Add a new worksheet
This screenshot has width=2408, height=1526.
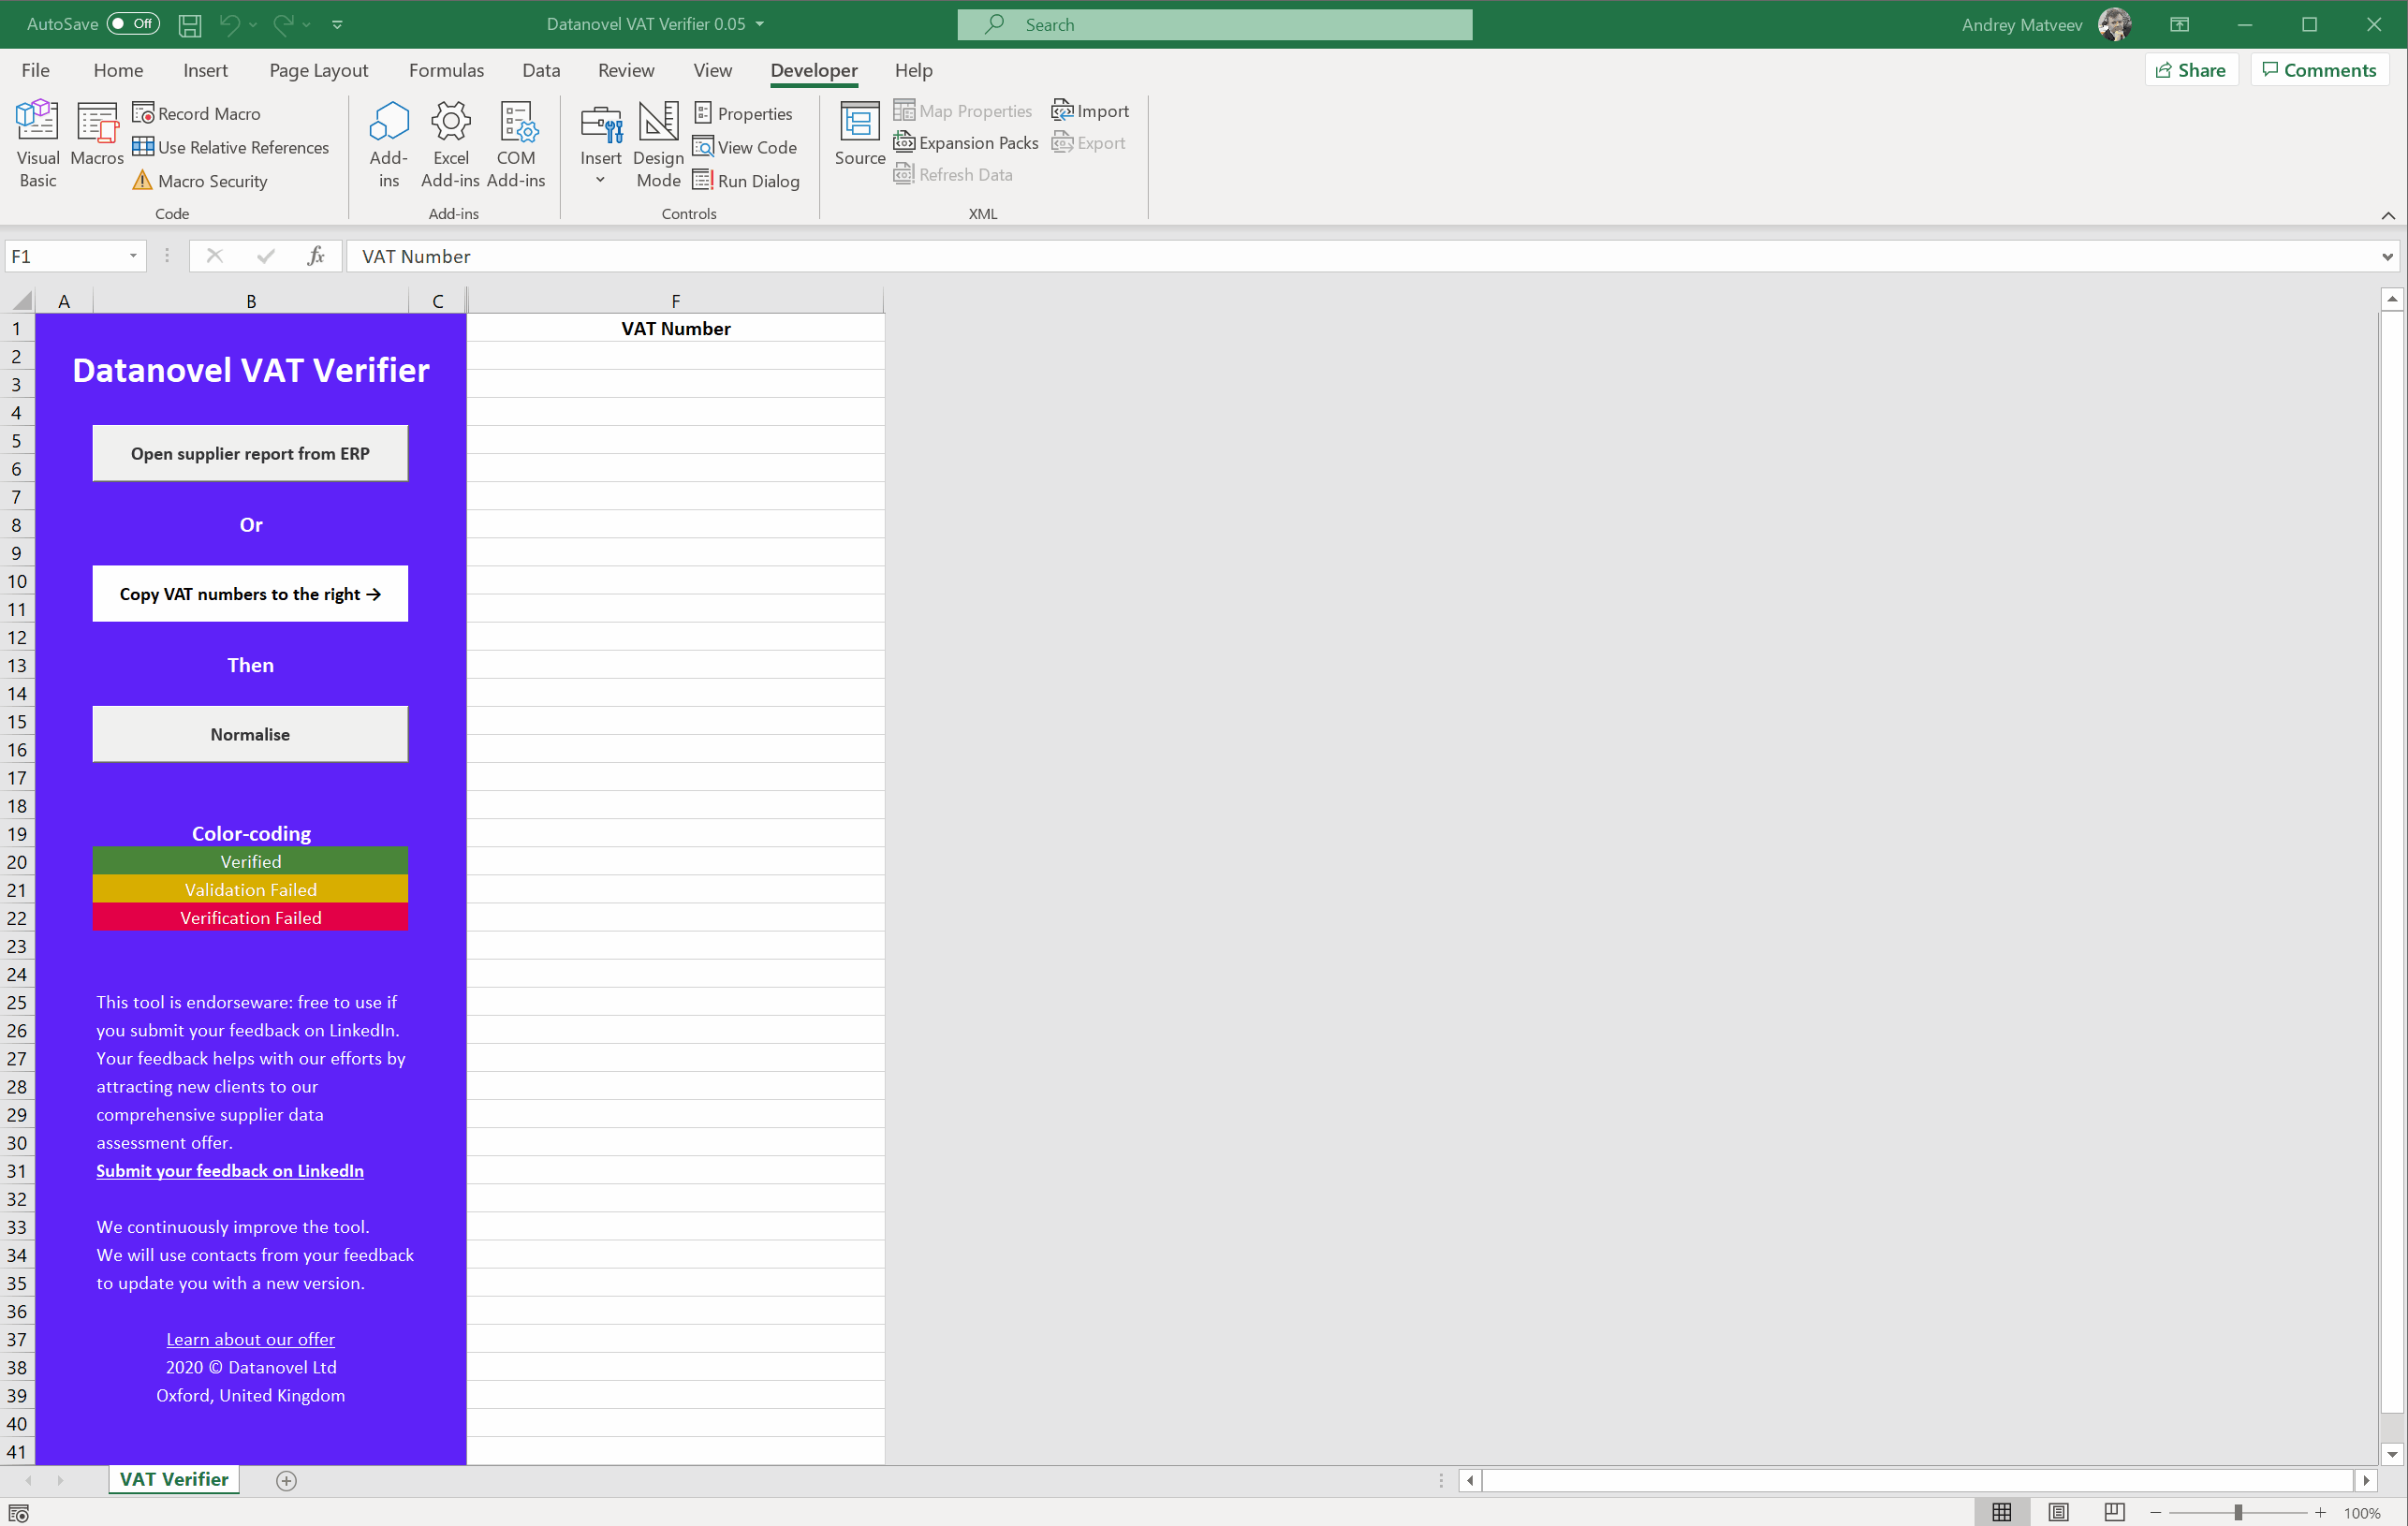point(286,1481)
